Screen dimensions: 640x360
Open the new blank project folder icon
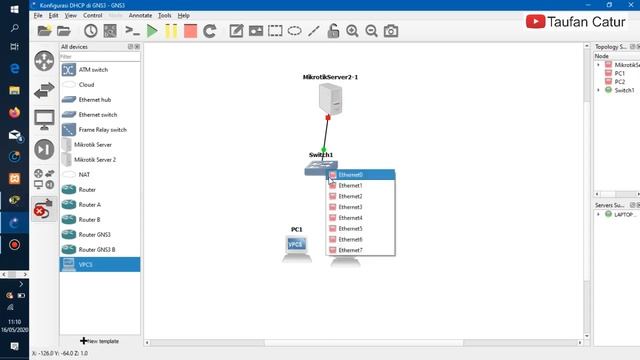pos(44,31)
